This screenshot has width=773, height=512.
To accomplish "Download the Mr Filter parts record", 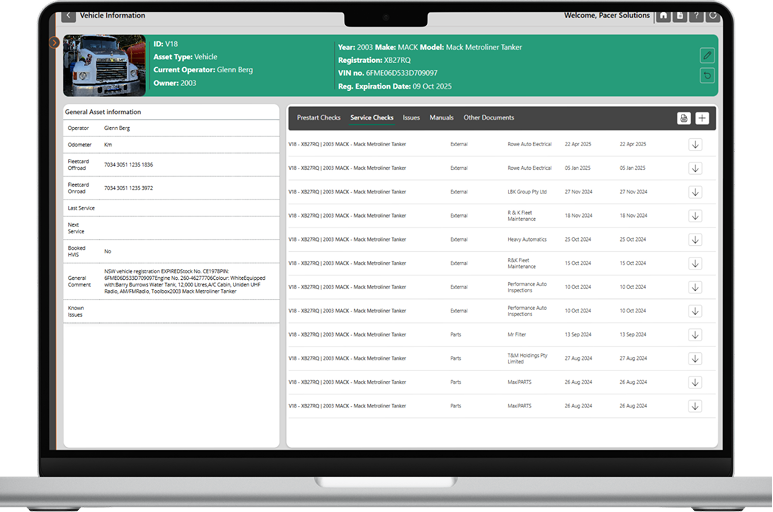I will 695,335.
